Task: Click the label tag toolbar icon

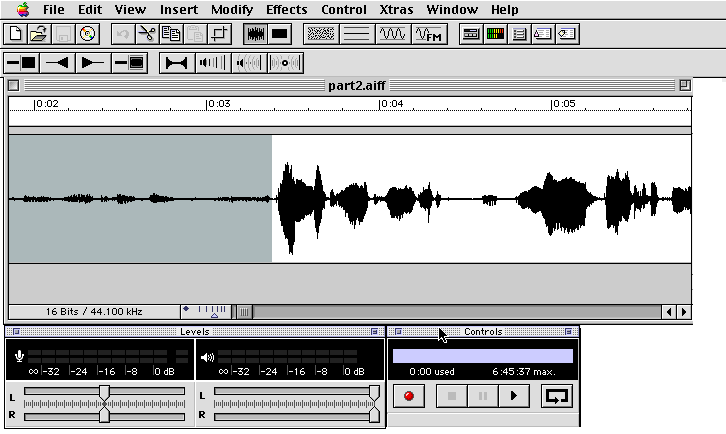Action: [x=567, y=34]
